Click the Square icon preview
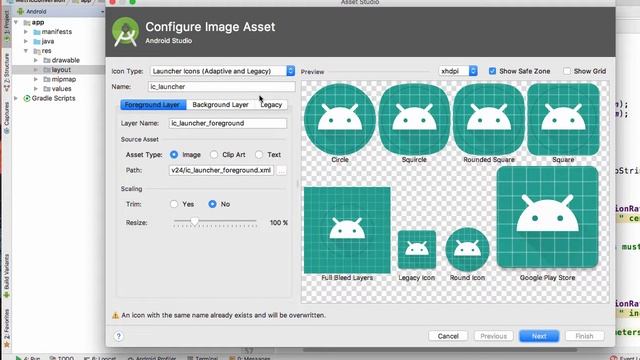The width and height of the screenshot is (640, 360). tap(563, 119)
